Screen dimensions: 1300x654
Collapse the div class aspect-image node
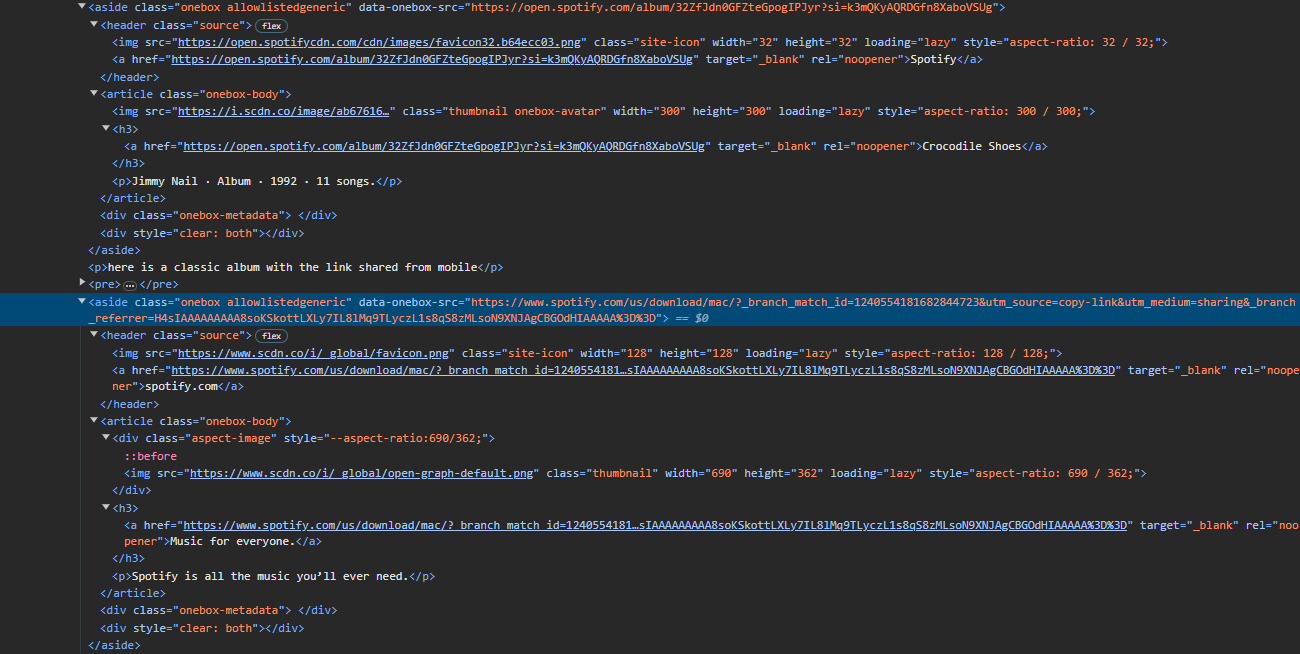[x=106, y=438]
